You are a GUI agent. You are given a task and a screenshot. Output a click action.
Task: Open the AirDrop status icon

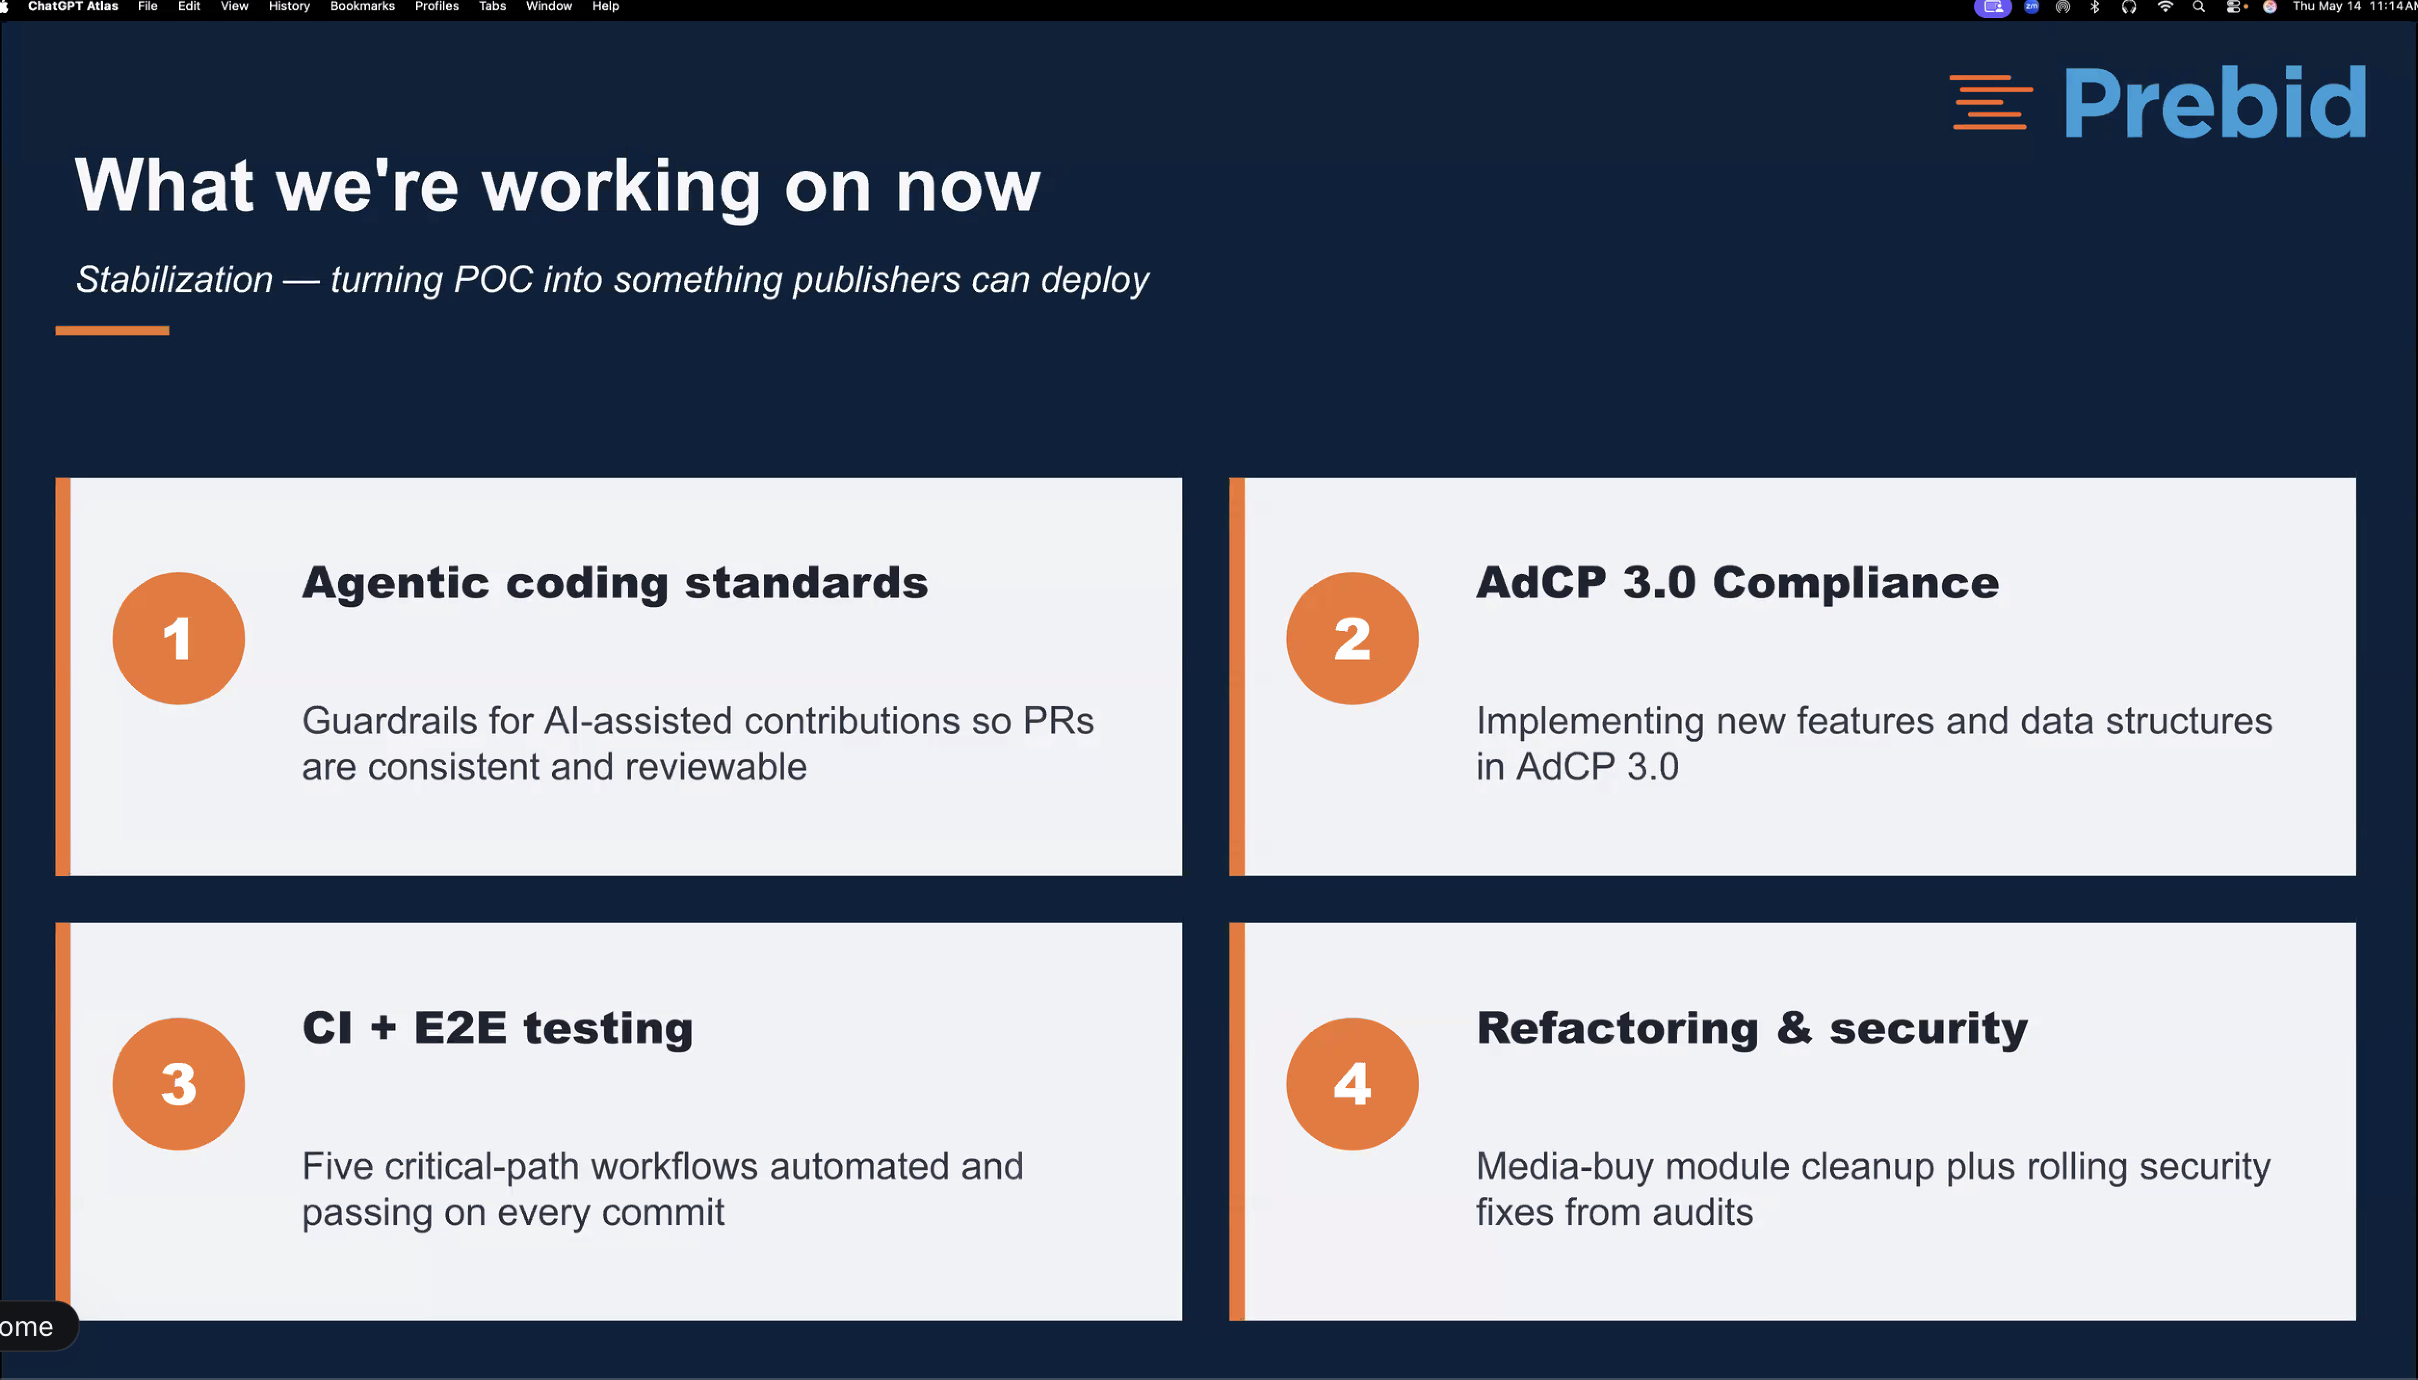(2063, 7)
